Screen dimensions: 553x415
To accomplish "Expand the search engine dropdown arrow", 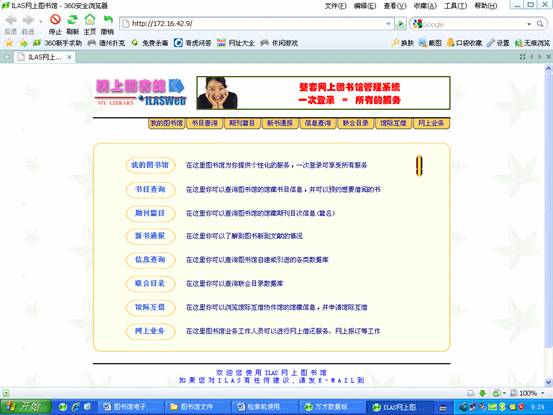I will tap(529, 24).
